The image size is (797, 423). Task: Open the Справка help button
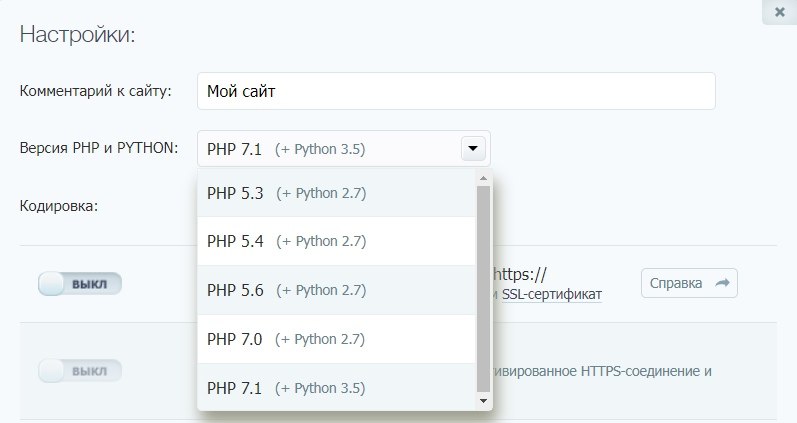coord(689,283)
